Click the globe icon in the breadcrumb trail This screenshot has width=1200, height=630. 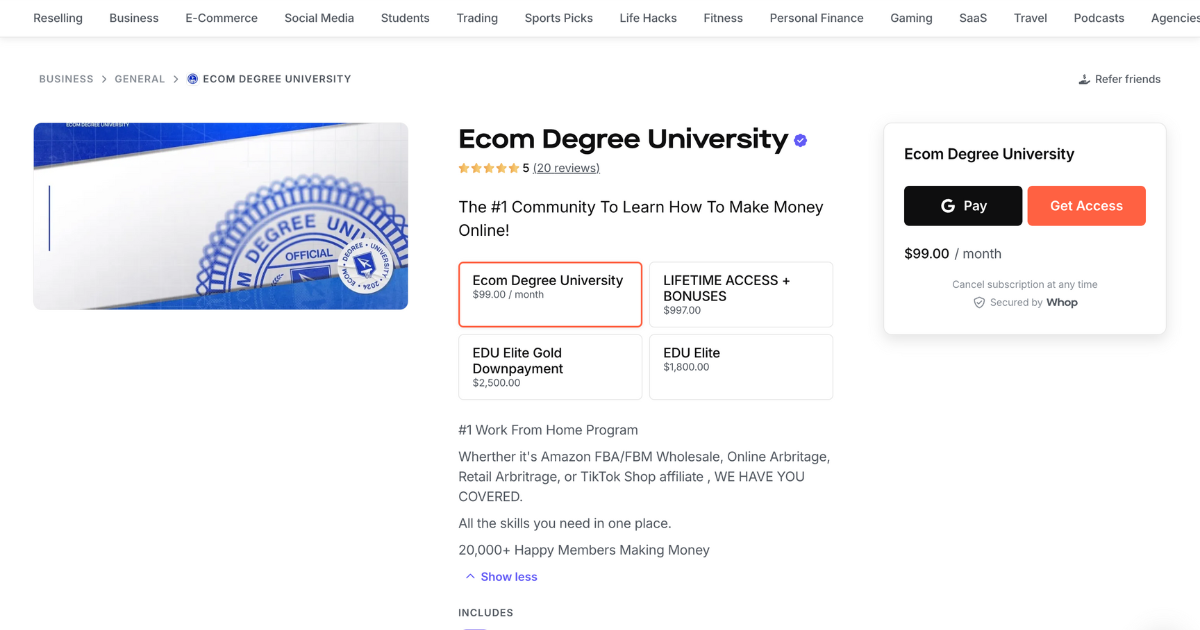(x=191, y=78)
